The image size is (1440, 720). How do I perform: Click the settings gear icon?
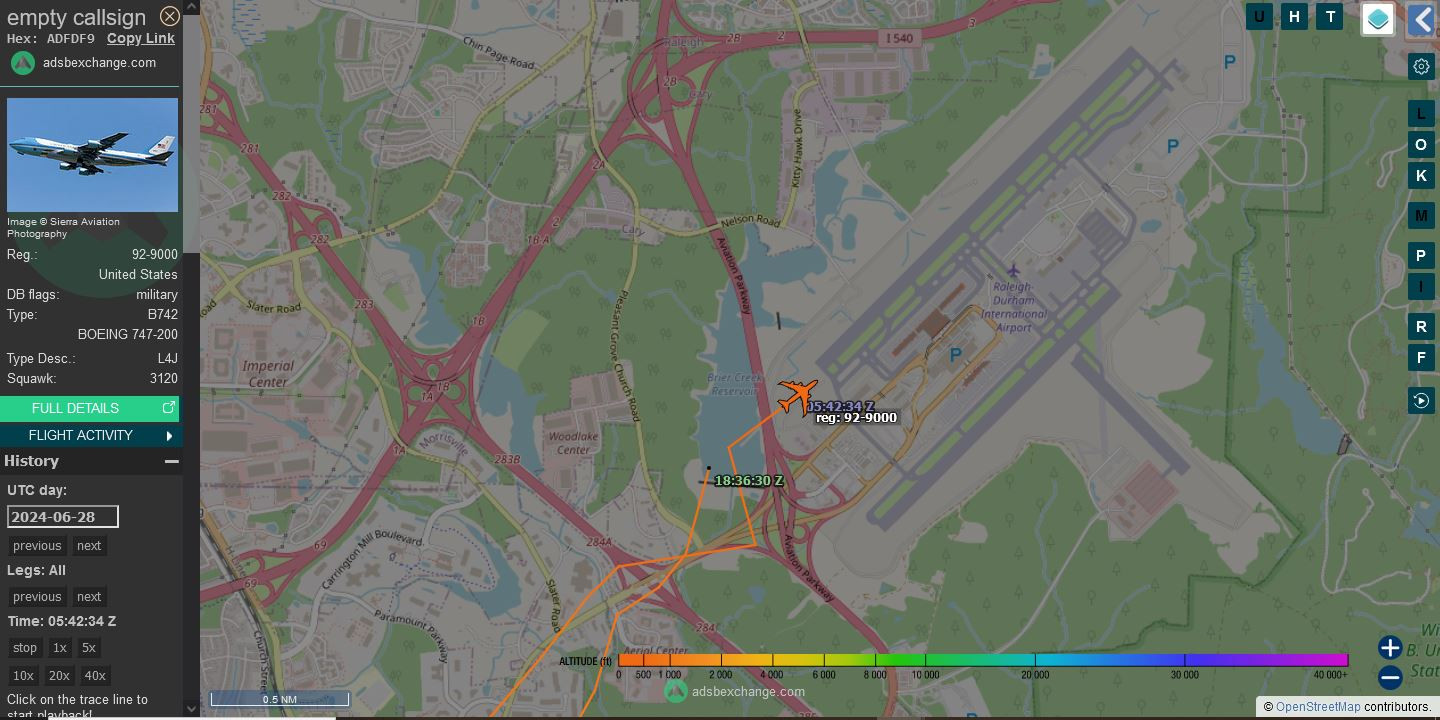tap(1421, 67)
